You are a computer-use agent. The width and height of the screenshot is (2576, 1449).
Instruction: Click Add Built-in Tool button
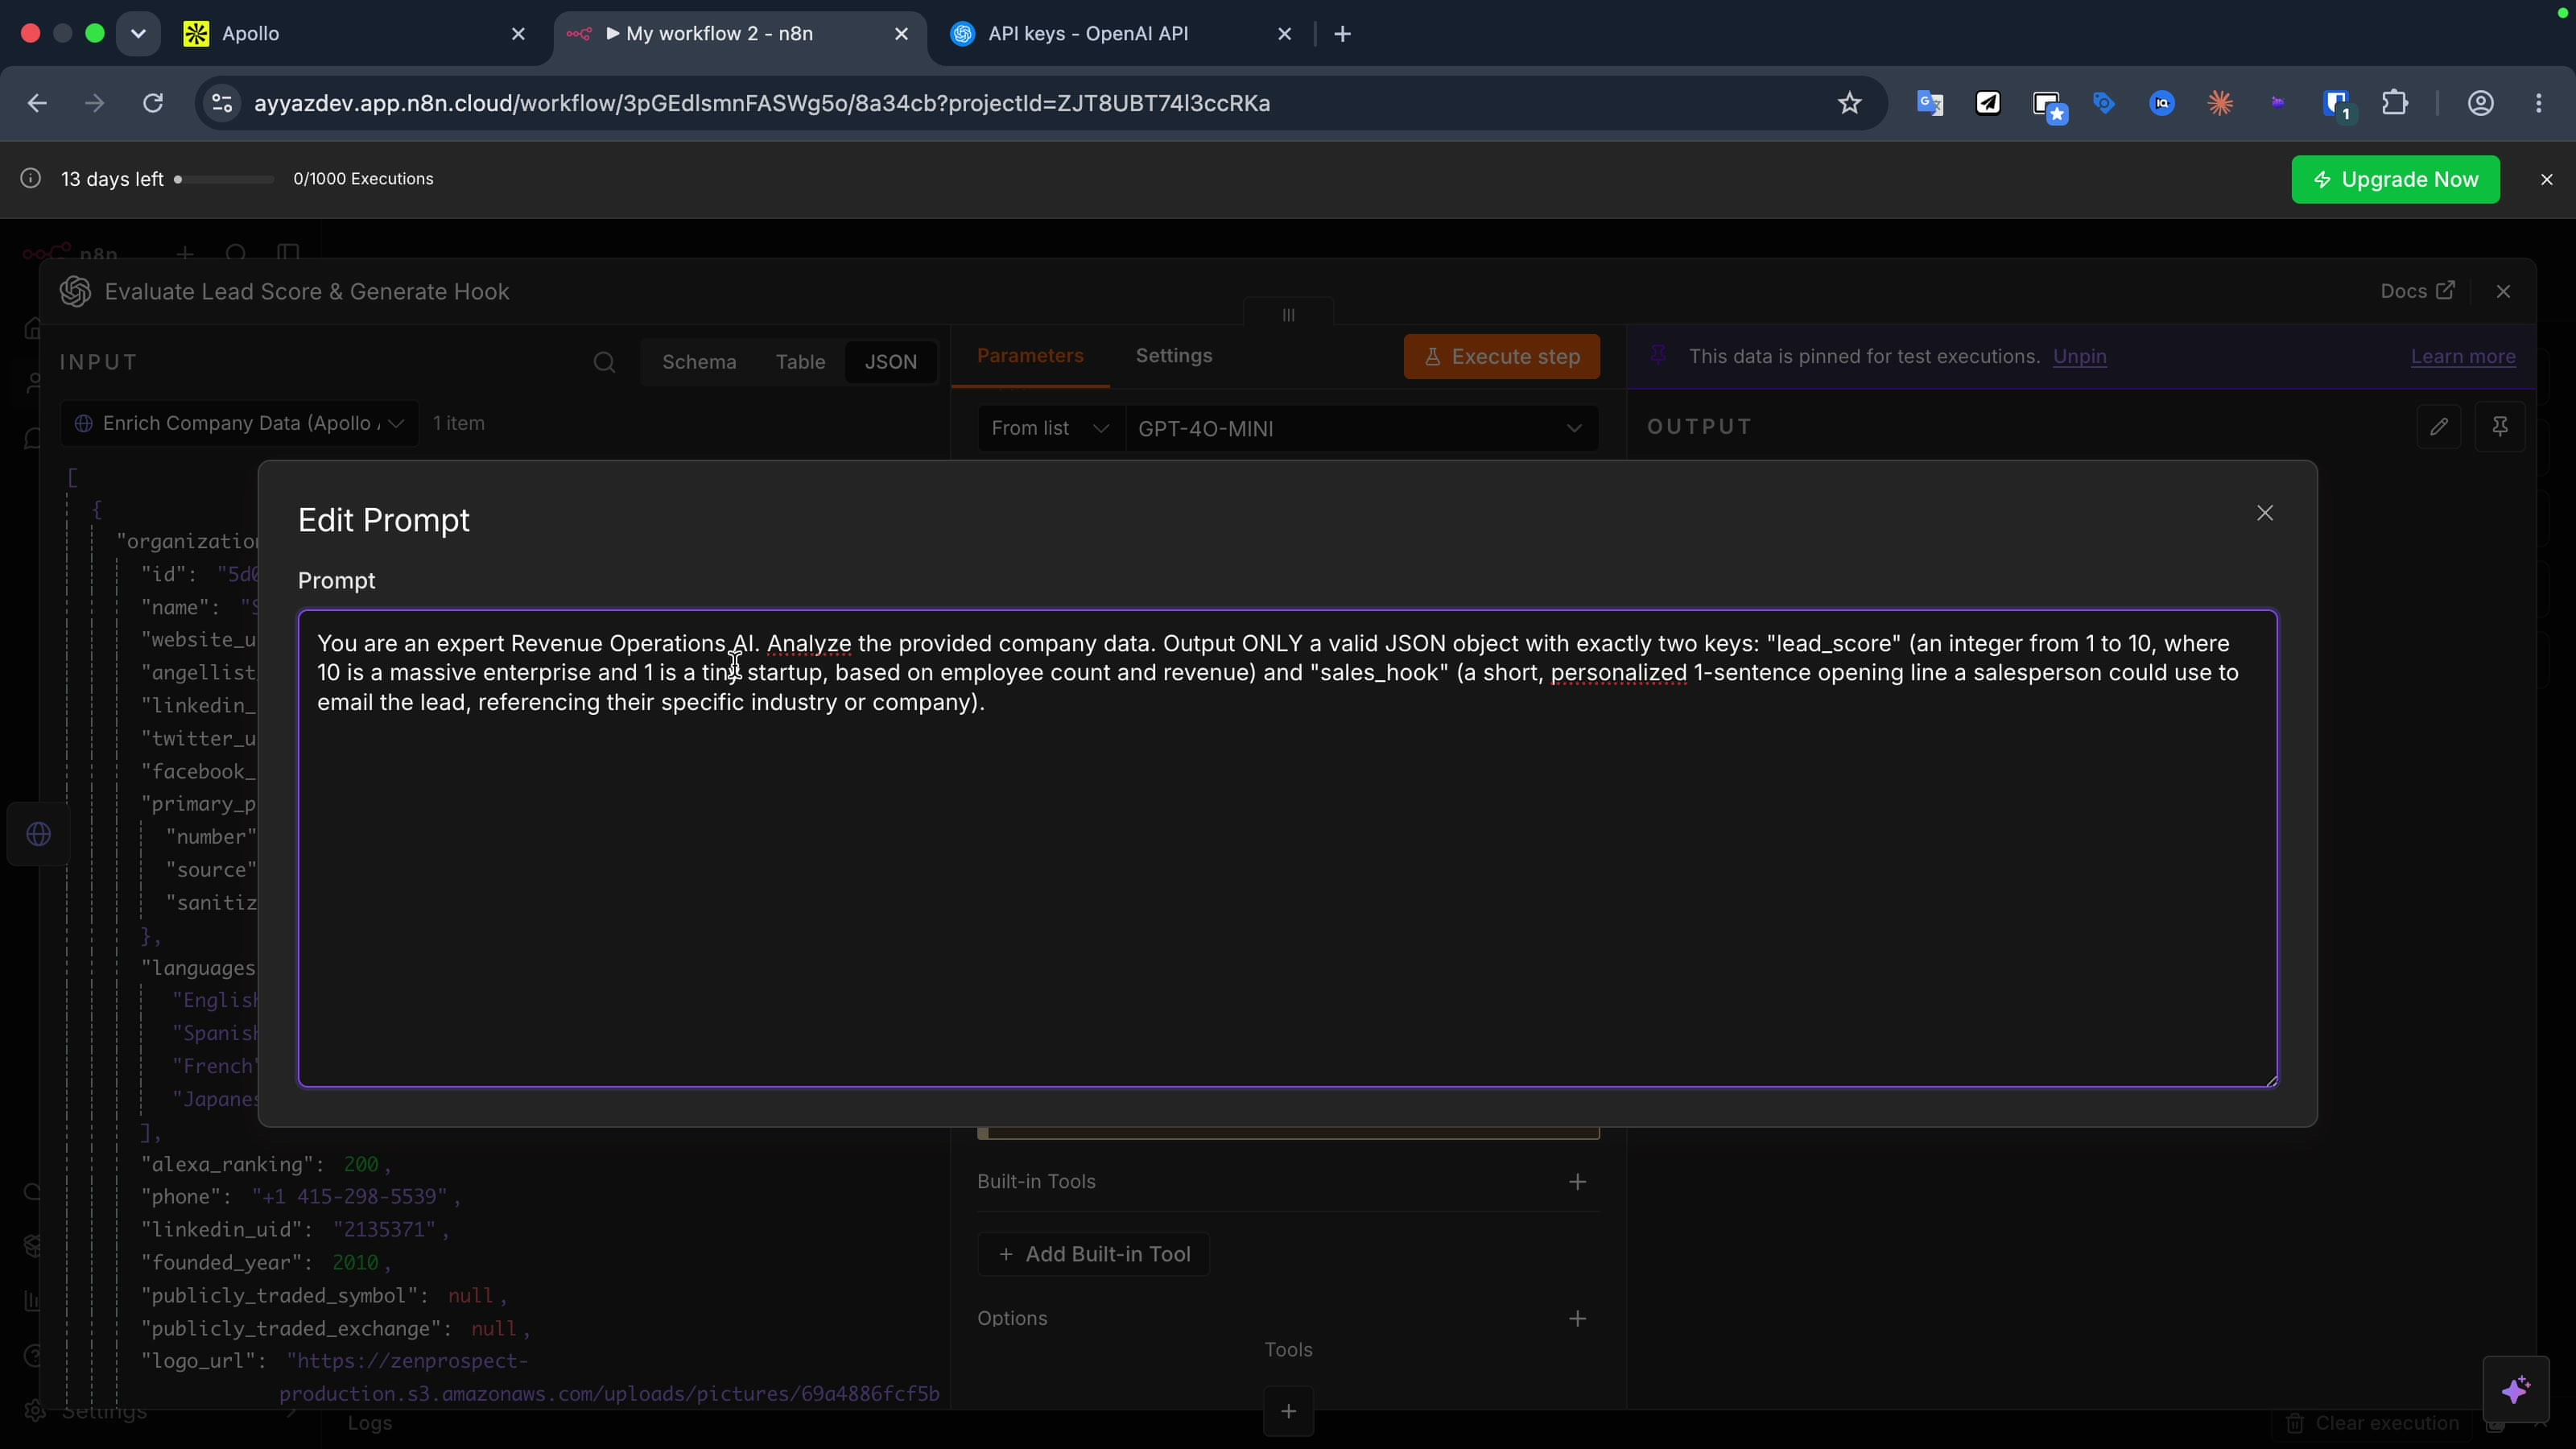[1093, 1254]
